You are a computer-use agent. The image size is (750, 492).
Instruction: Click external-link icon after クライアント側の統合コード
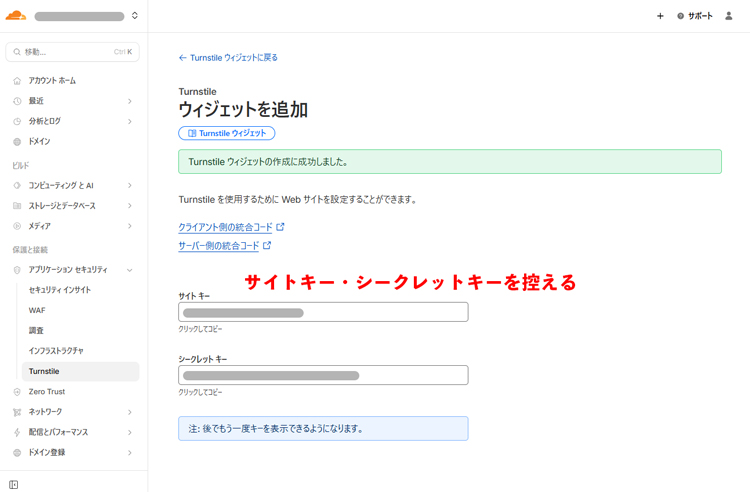tap(280, 227)
